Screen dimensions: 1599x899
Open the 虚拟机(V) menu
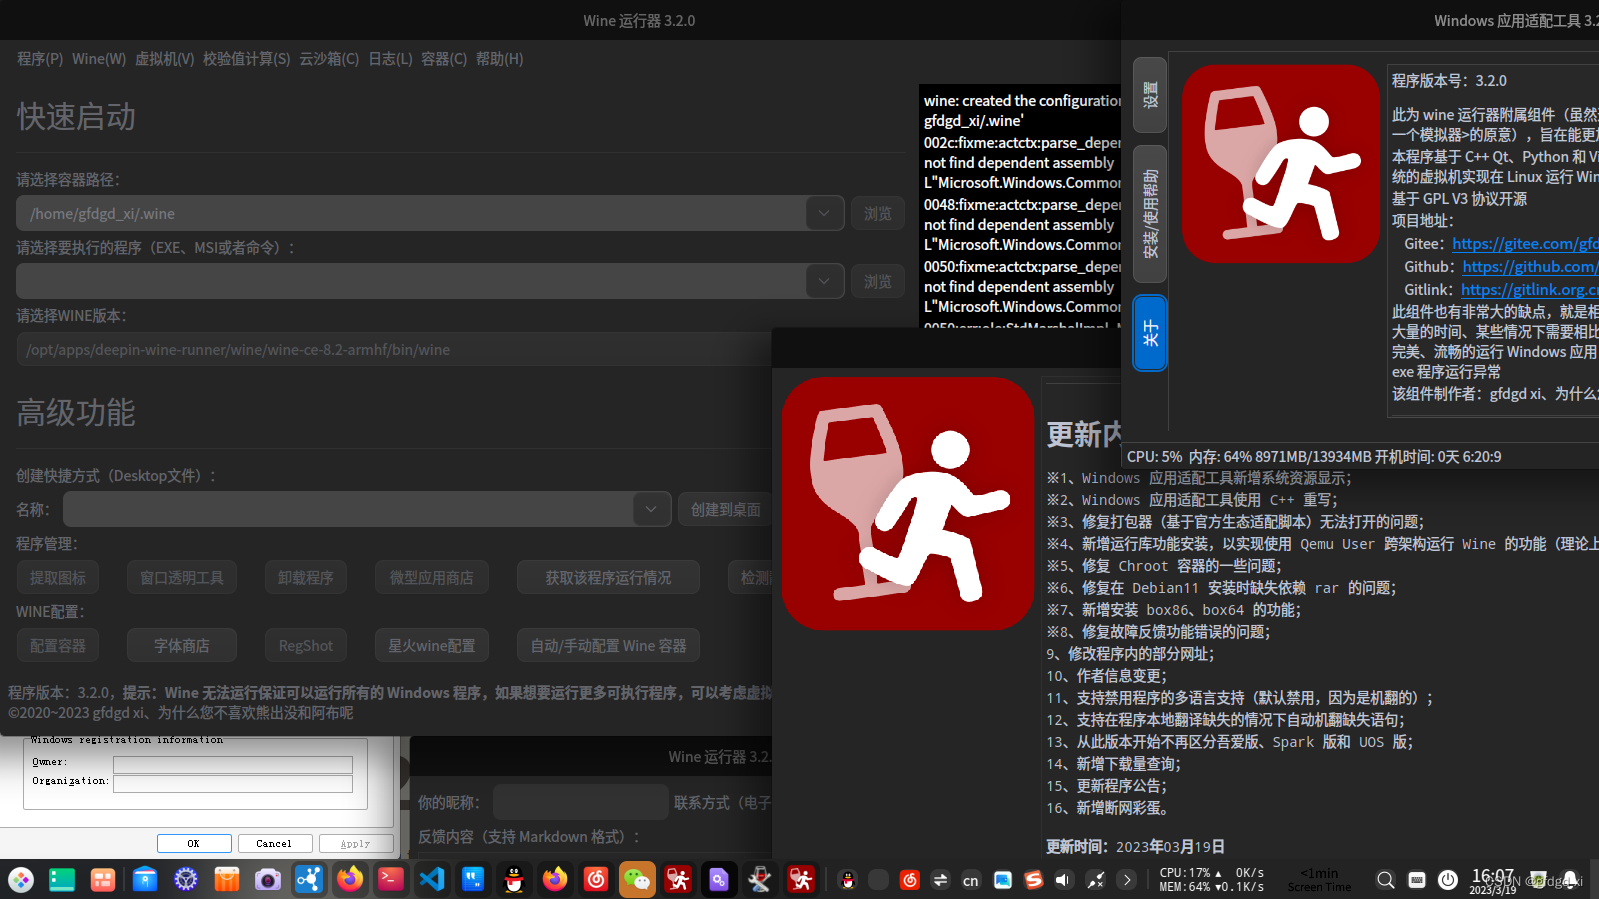pyautogui.click(x=165, y=59)
